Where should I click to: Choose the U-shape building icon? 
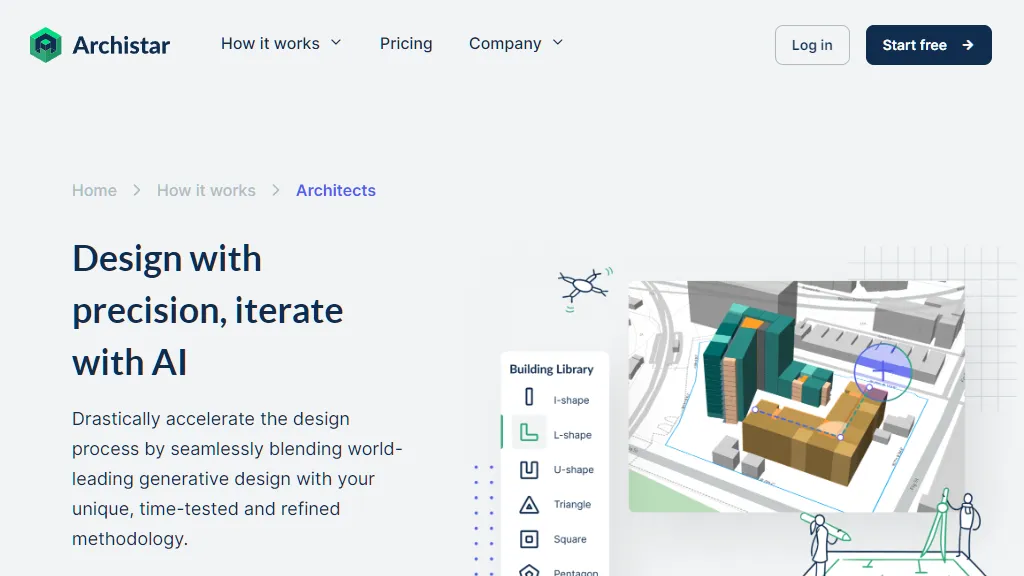tap(529, 470)
